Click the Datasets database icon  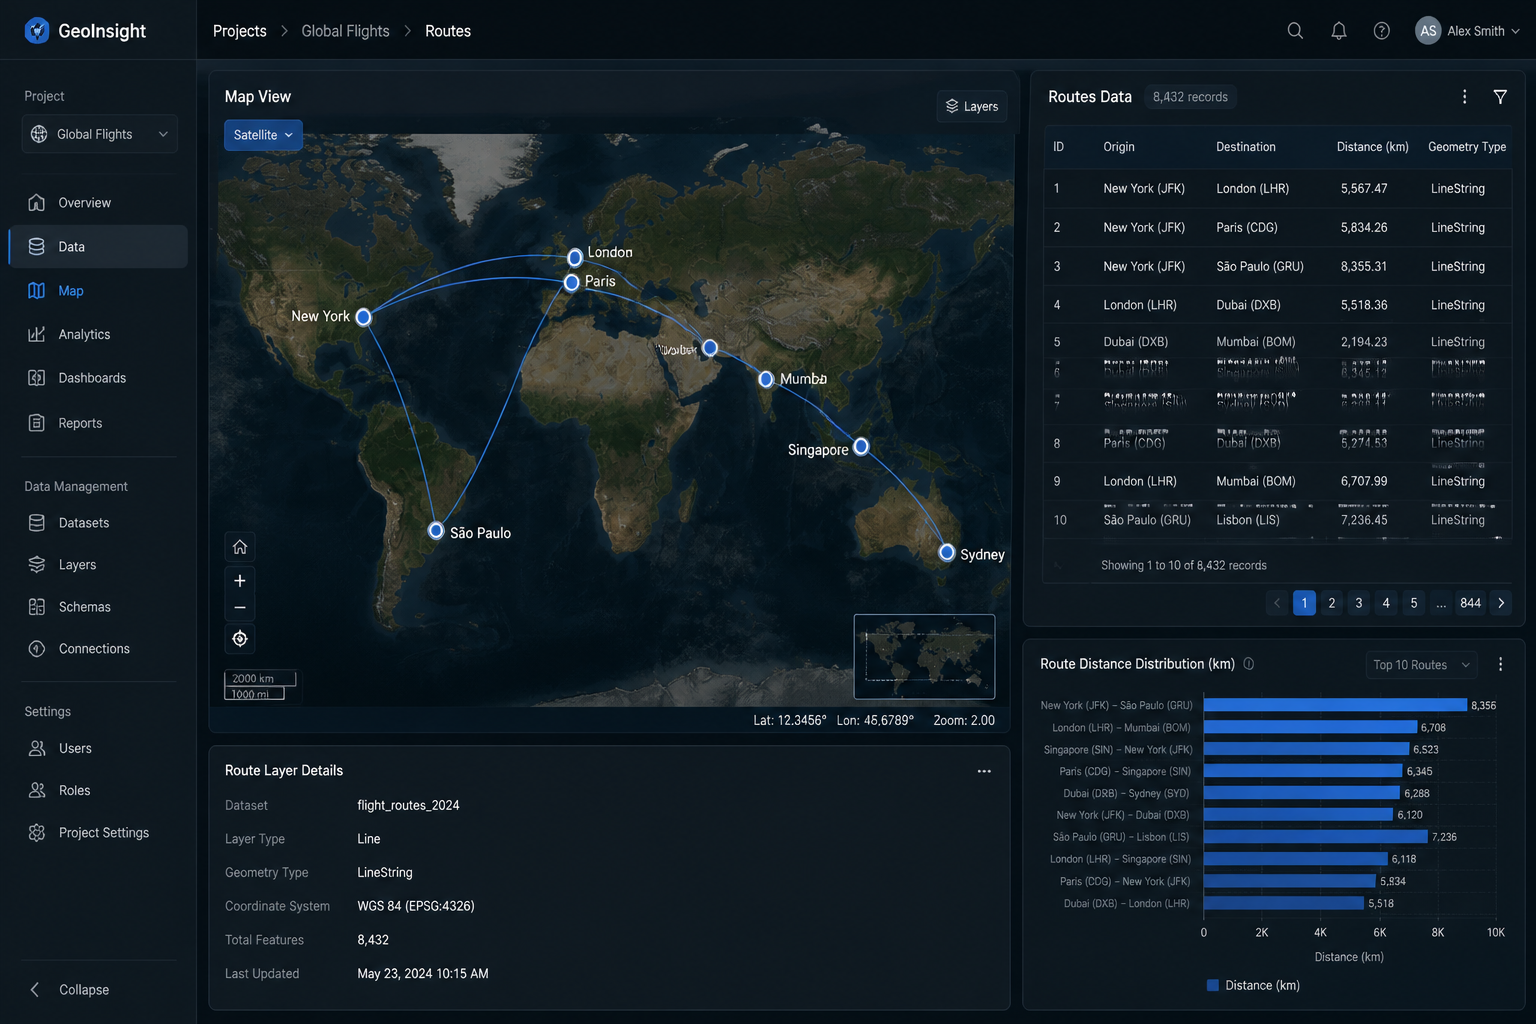37,523
